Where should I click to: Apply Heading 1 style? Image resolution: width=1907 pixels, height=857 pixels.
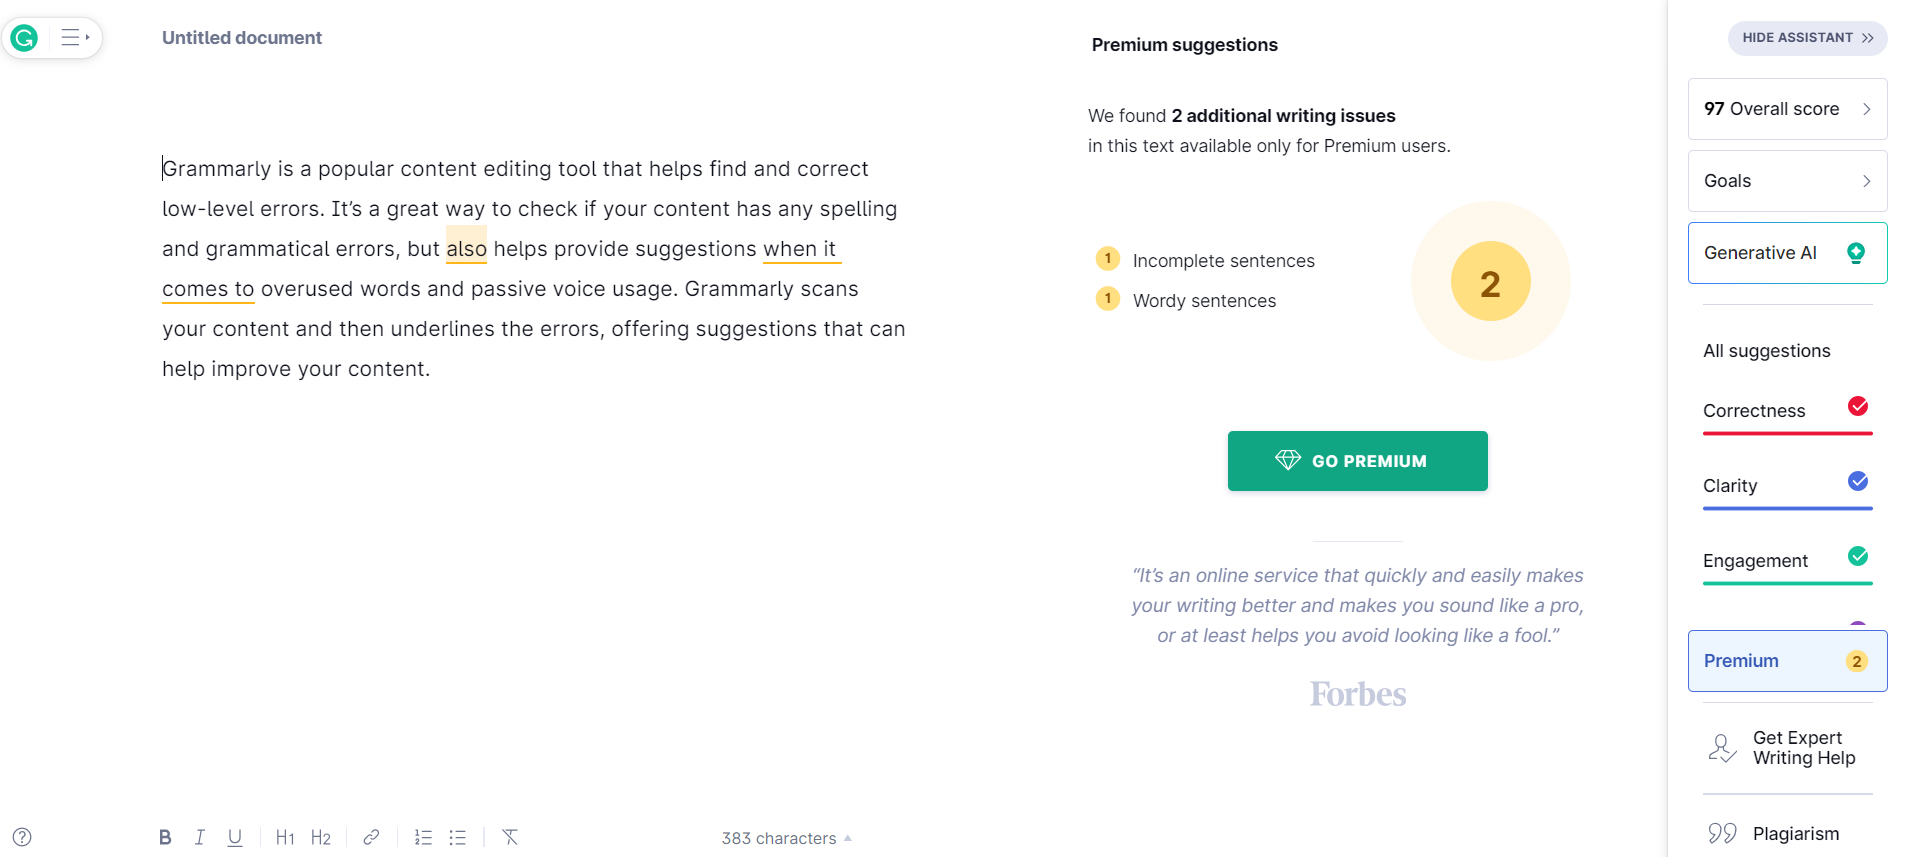tap(285, 837)
